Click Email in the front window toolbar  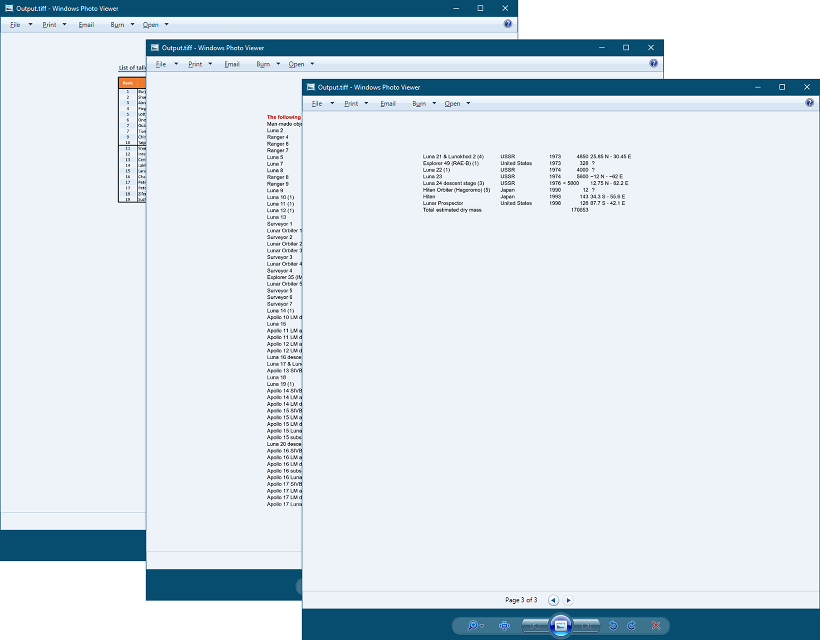[388, 104]
